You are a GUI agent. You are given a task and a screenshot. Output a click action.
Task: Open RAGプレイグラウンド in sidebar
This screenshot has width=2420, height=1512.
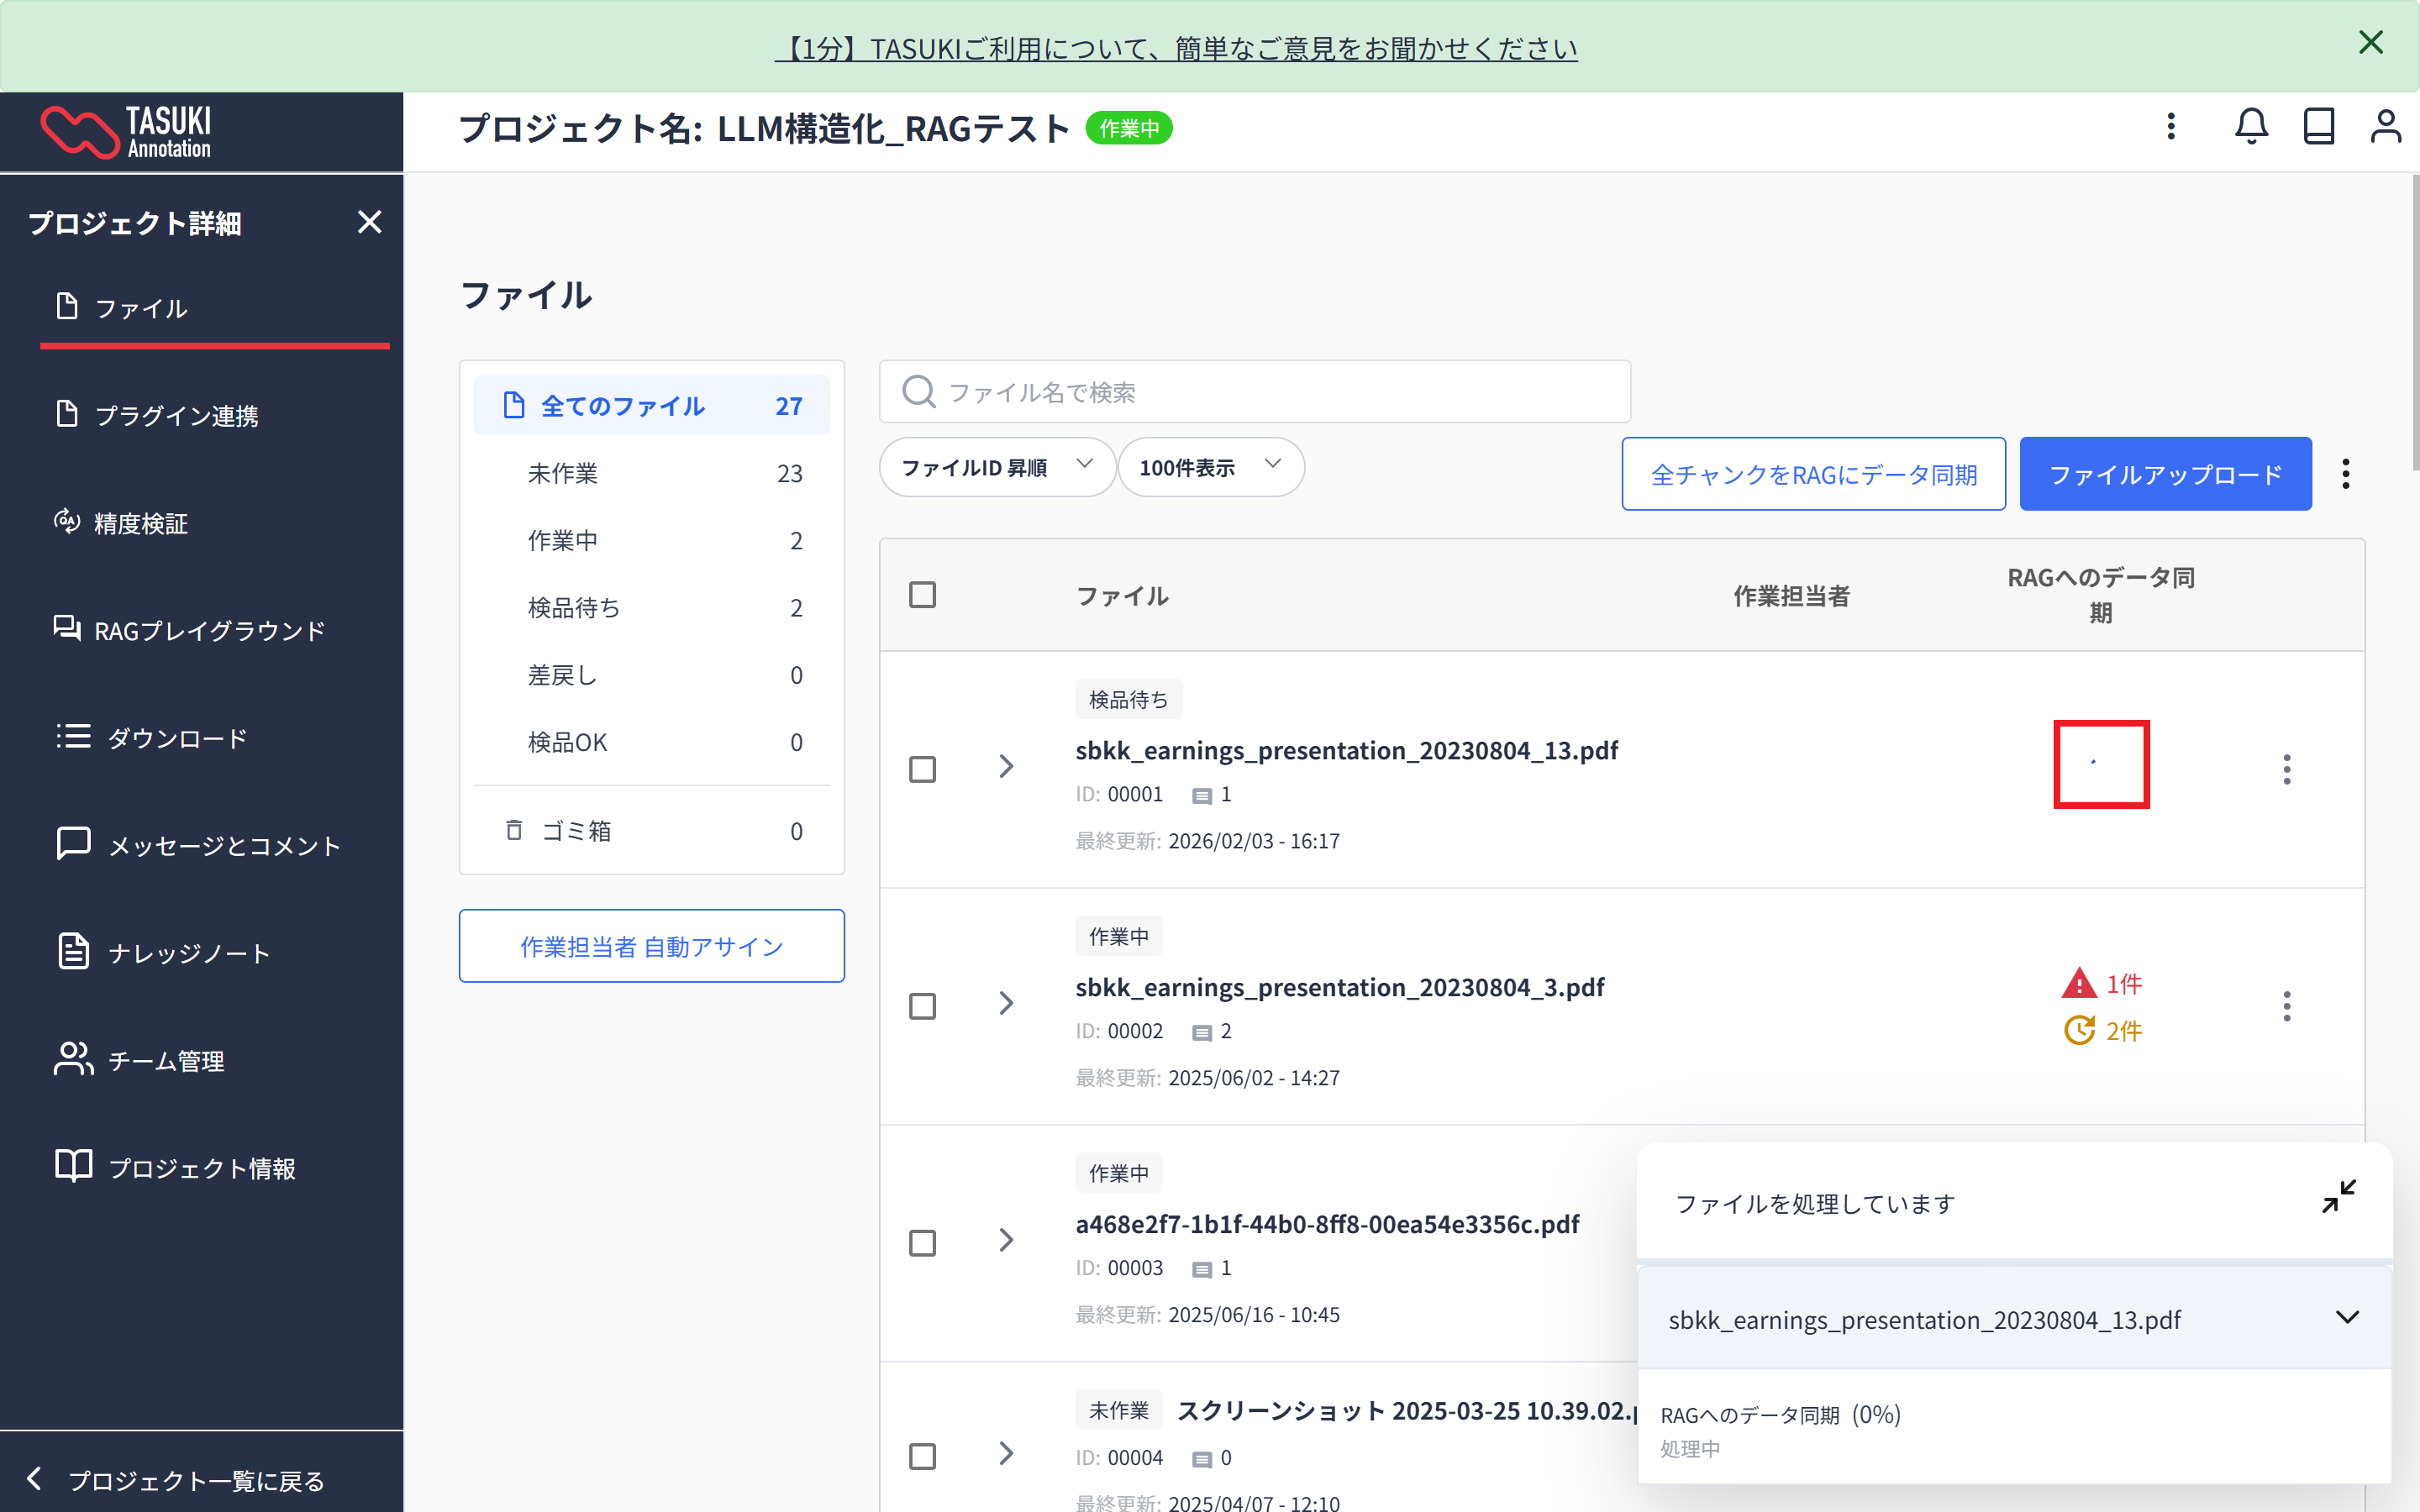(x=209, y=631)
